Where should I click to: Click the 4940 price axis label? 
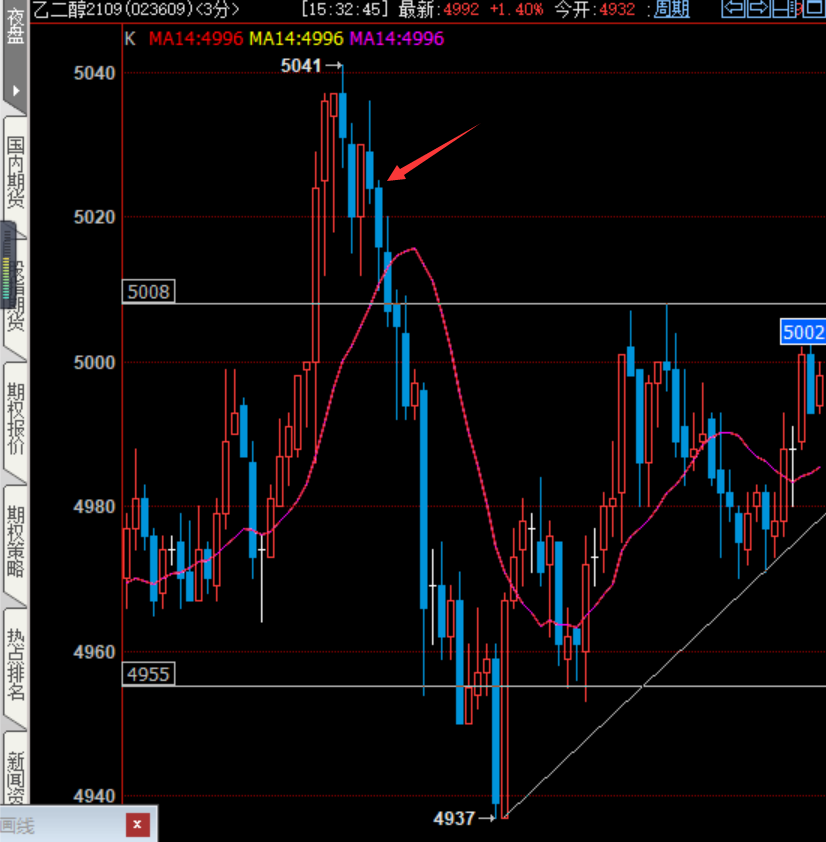[95, 796]
